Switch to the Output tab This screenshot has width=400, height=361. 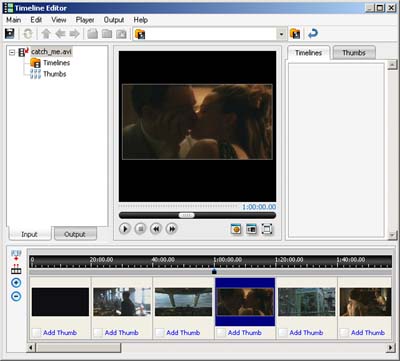75,234
